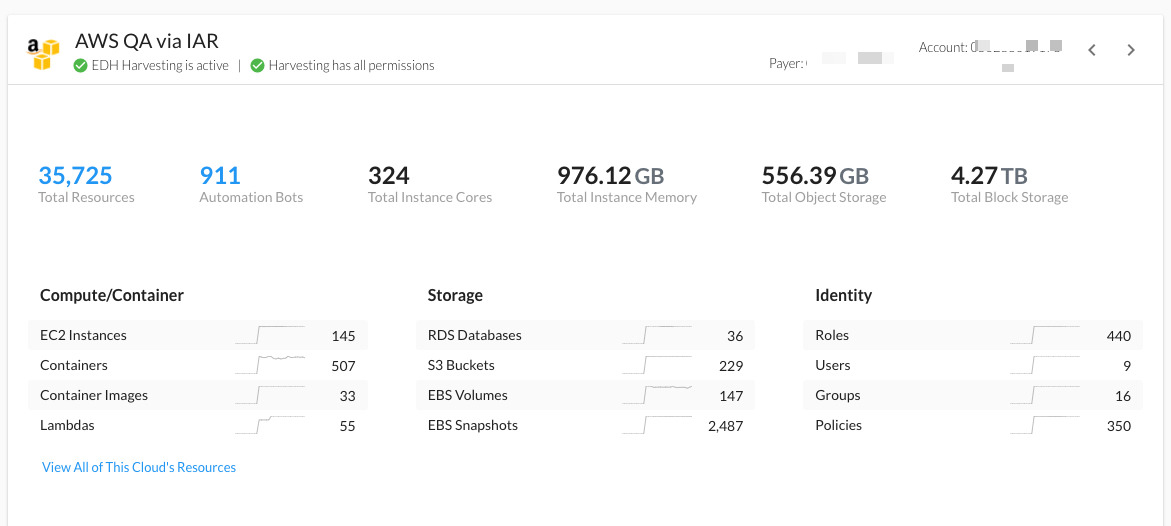The image size is (1171, 526).
Task: Click the EDH Harvesting is active text
Action: (x=160, y=66)
